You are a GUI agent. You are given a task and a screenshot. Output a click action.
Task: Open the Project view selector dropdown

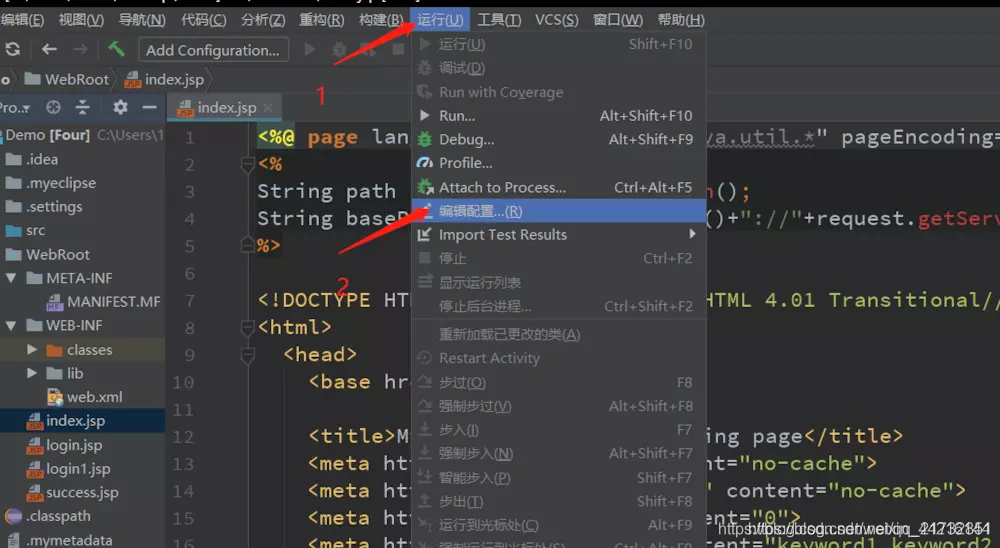(x=15, y=107)
